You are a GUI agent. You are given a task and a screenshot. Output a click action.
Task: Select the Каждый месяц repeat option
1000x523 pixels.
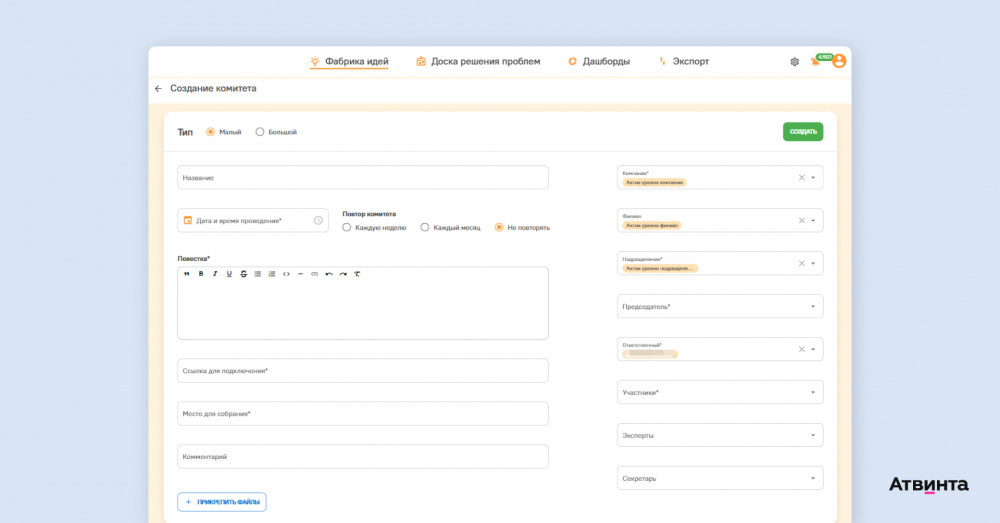click(425, 228)
